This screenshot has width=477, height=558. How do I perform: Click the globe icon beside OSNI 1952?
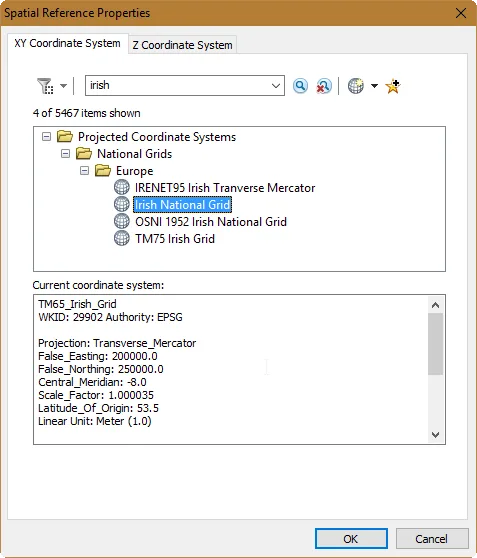coord(122,221)
